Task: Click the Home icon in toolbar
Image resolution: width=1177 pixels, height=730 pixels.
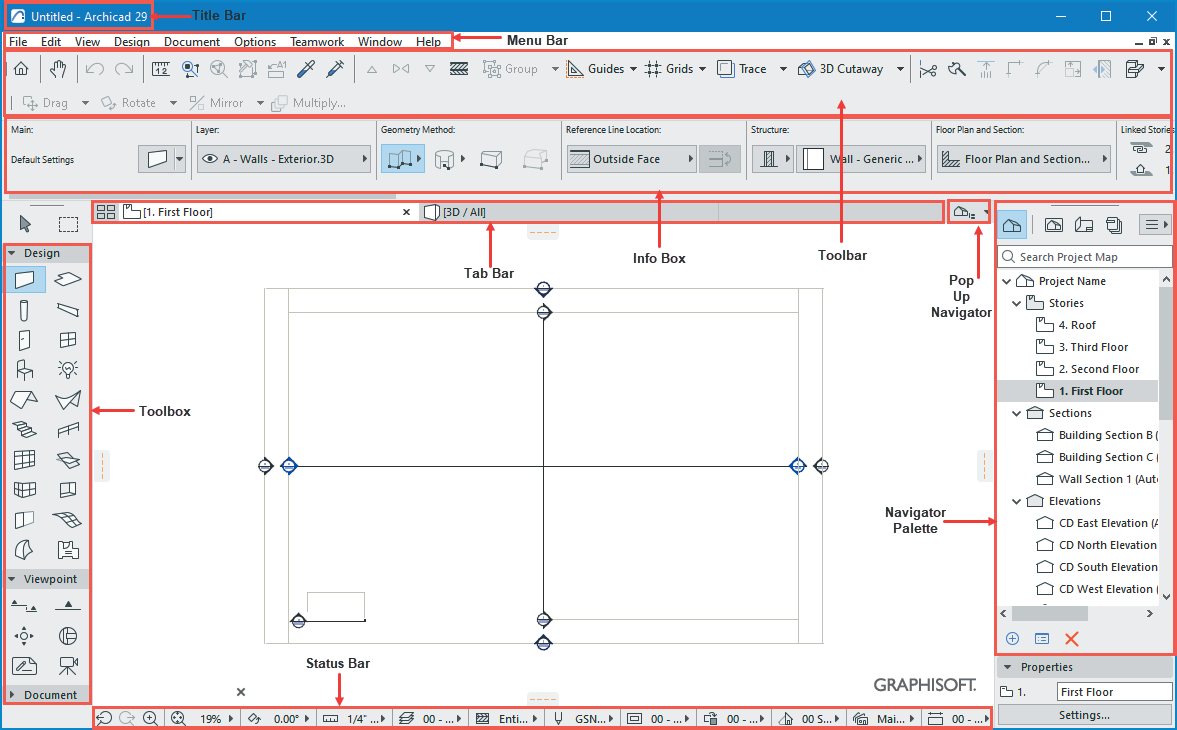Action: pyautogui.click(x=22, y=69)
